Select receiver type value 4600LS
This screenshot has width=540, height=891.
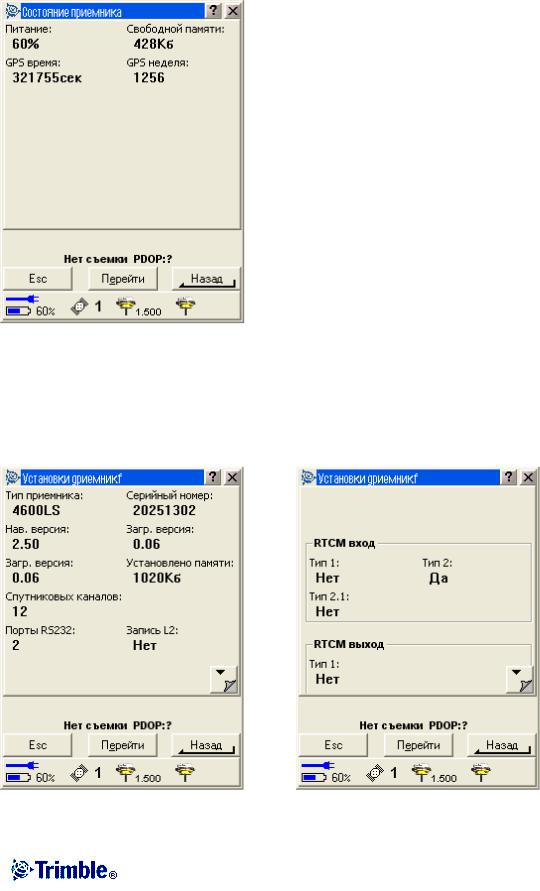pyautogui.click(x=36, y=510)
